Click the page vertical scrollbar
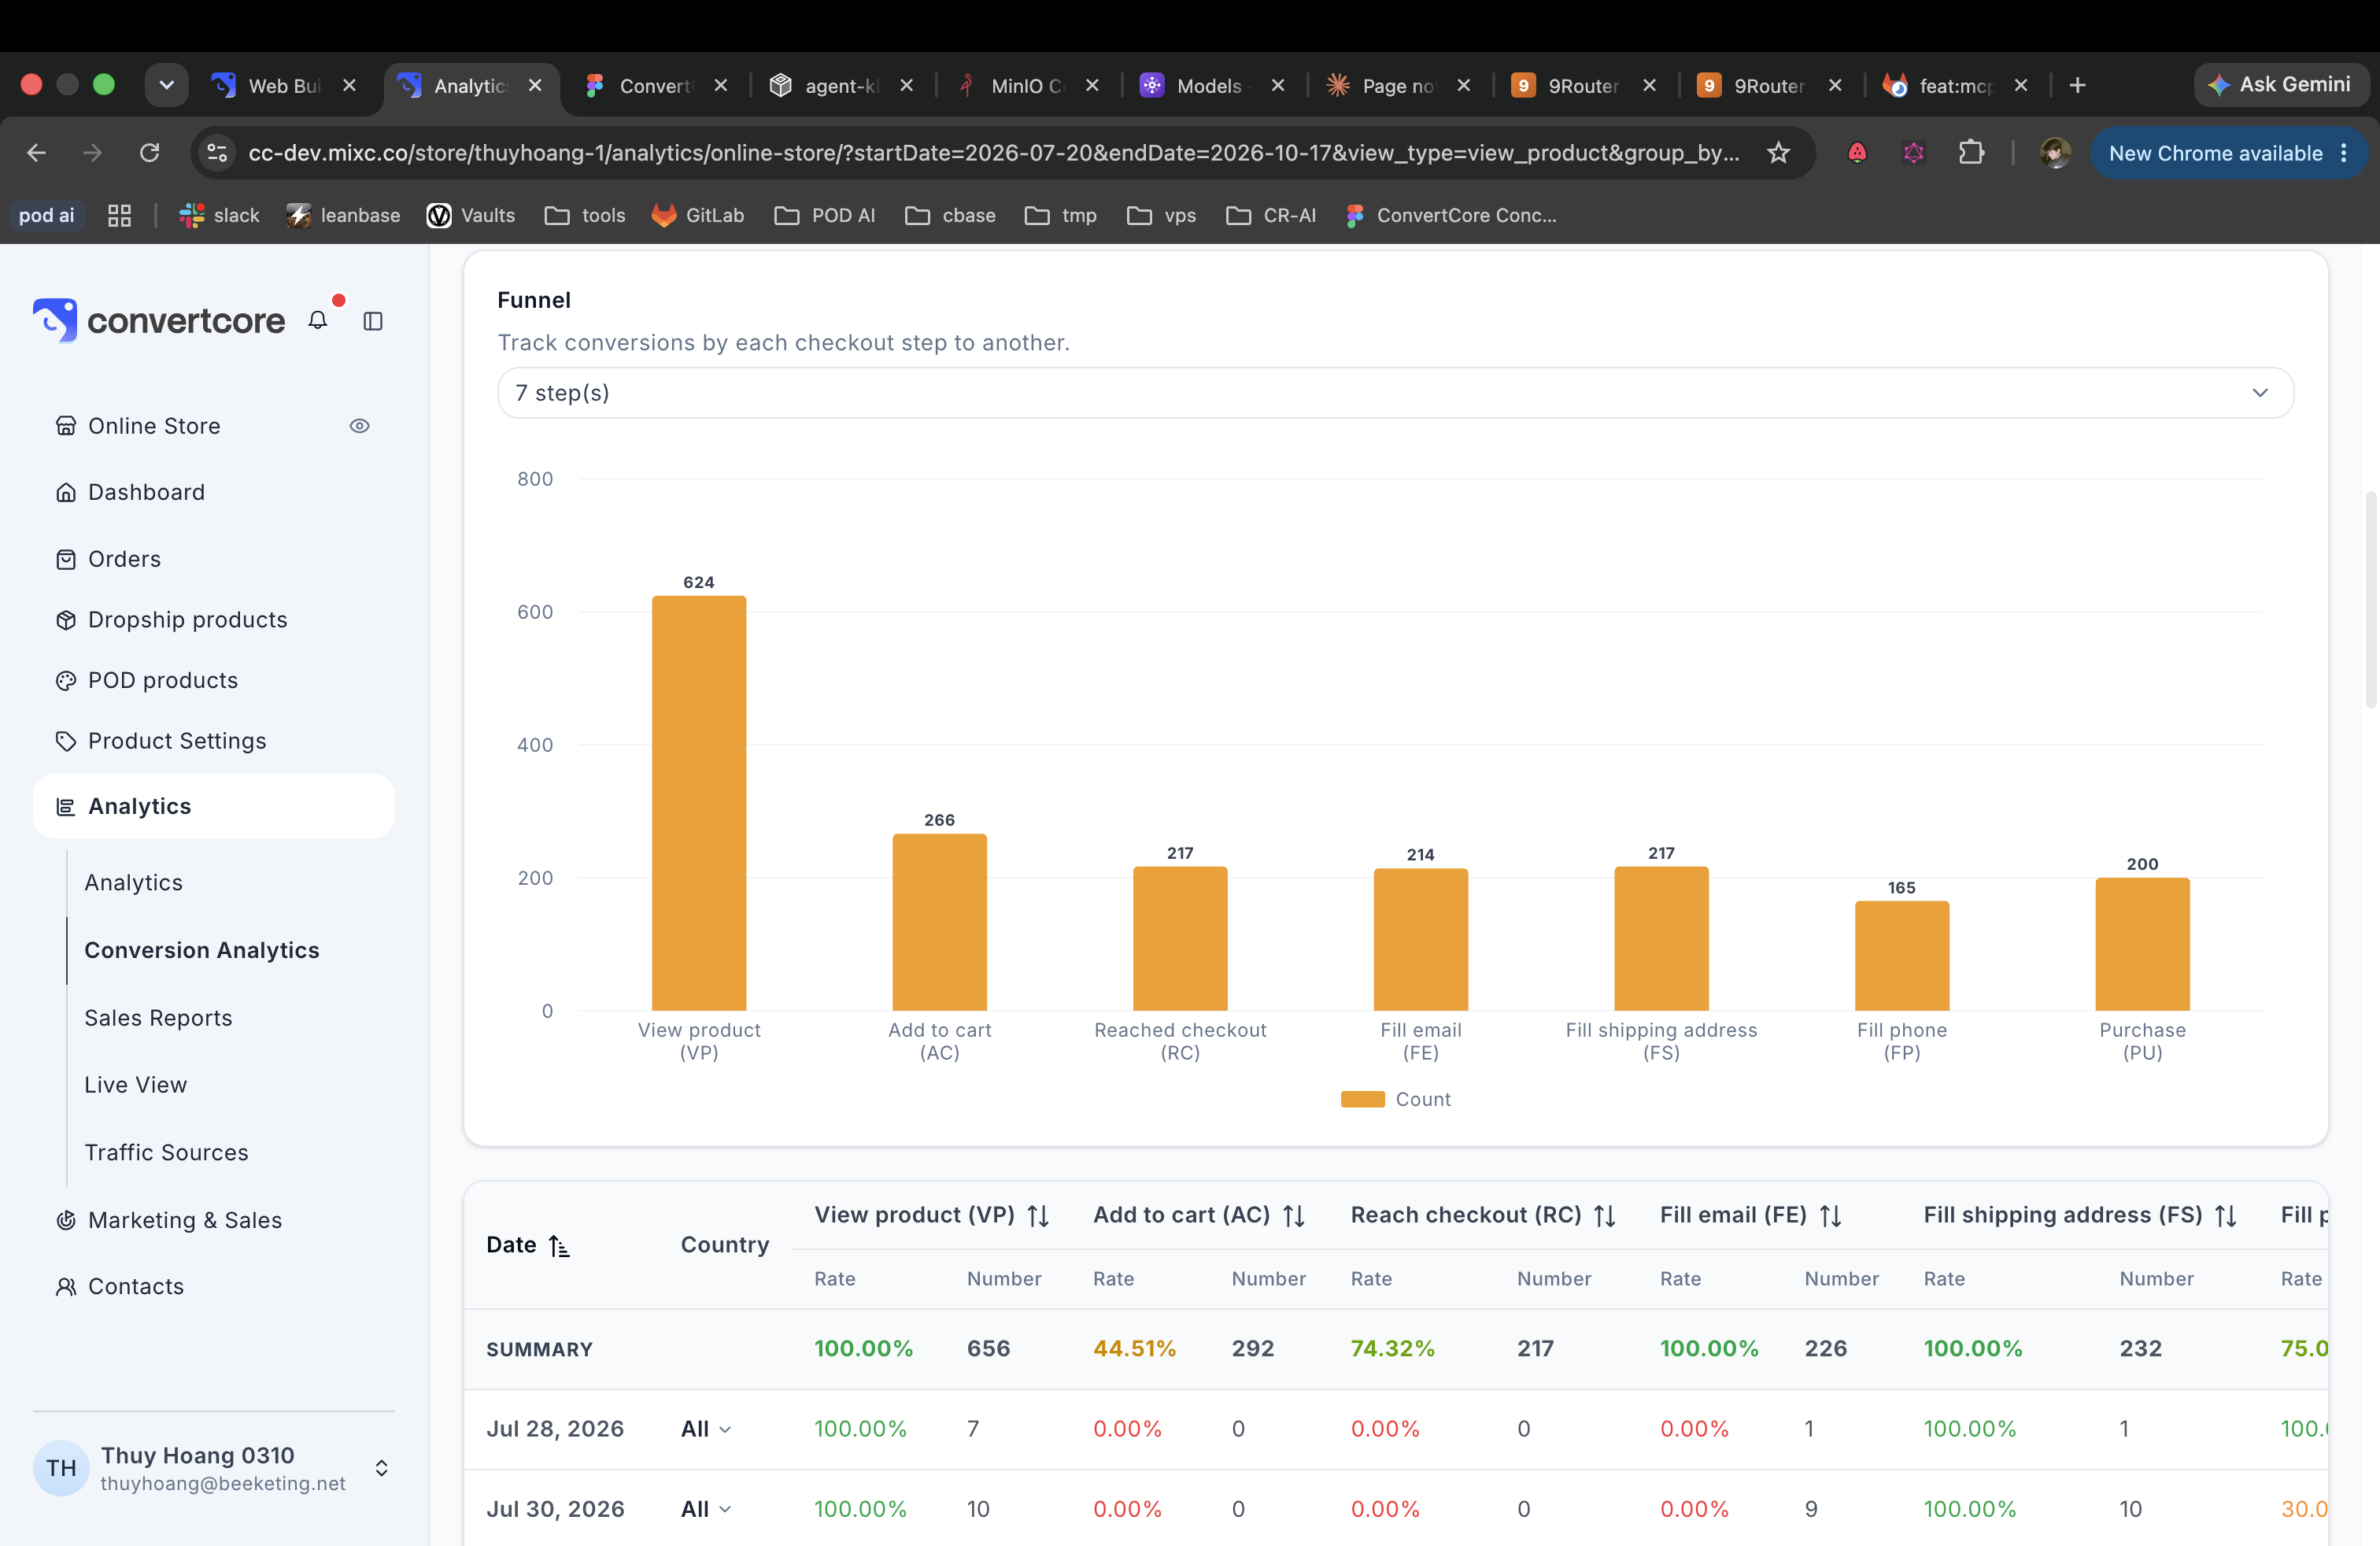Image resolution: width=2380 pixels, height=1546 pixels. (2370, 600)
